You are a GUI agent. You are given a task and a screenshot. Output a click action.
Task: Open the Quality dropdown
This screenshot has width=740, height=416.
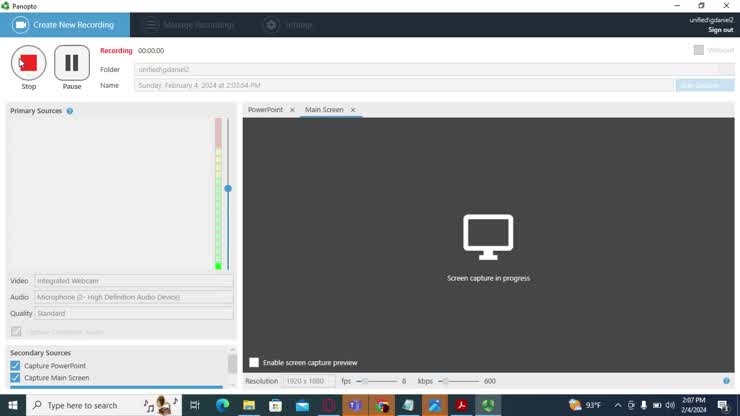coord(133,313)
